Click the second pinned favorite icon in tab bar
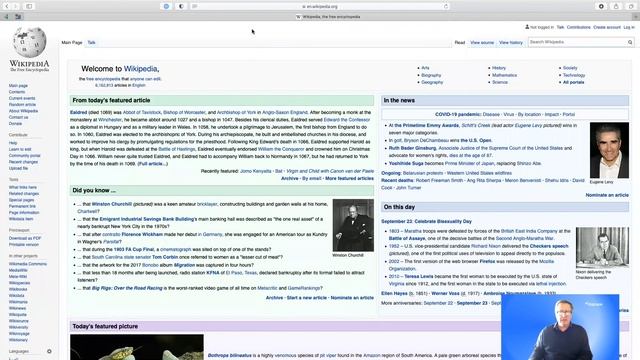 coord(18,17)
